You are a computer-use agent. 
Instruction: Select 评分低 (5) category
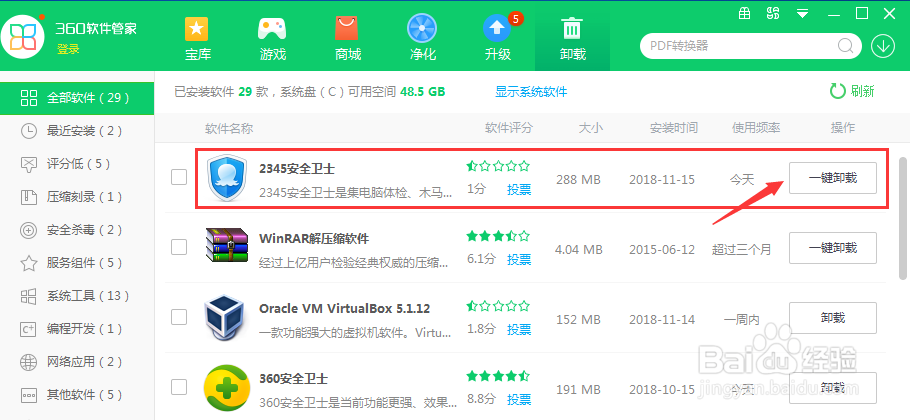(77, 164)
